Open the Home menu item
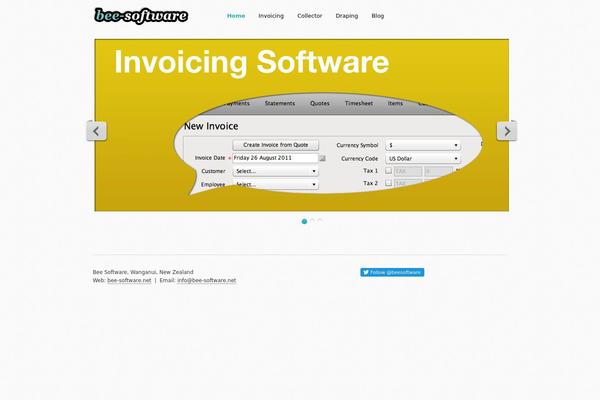Screen dimensions: 600x400 (x=236, y=16)
